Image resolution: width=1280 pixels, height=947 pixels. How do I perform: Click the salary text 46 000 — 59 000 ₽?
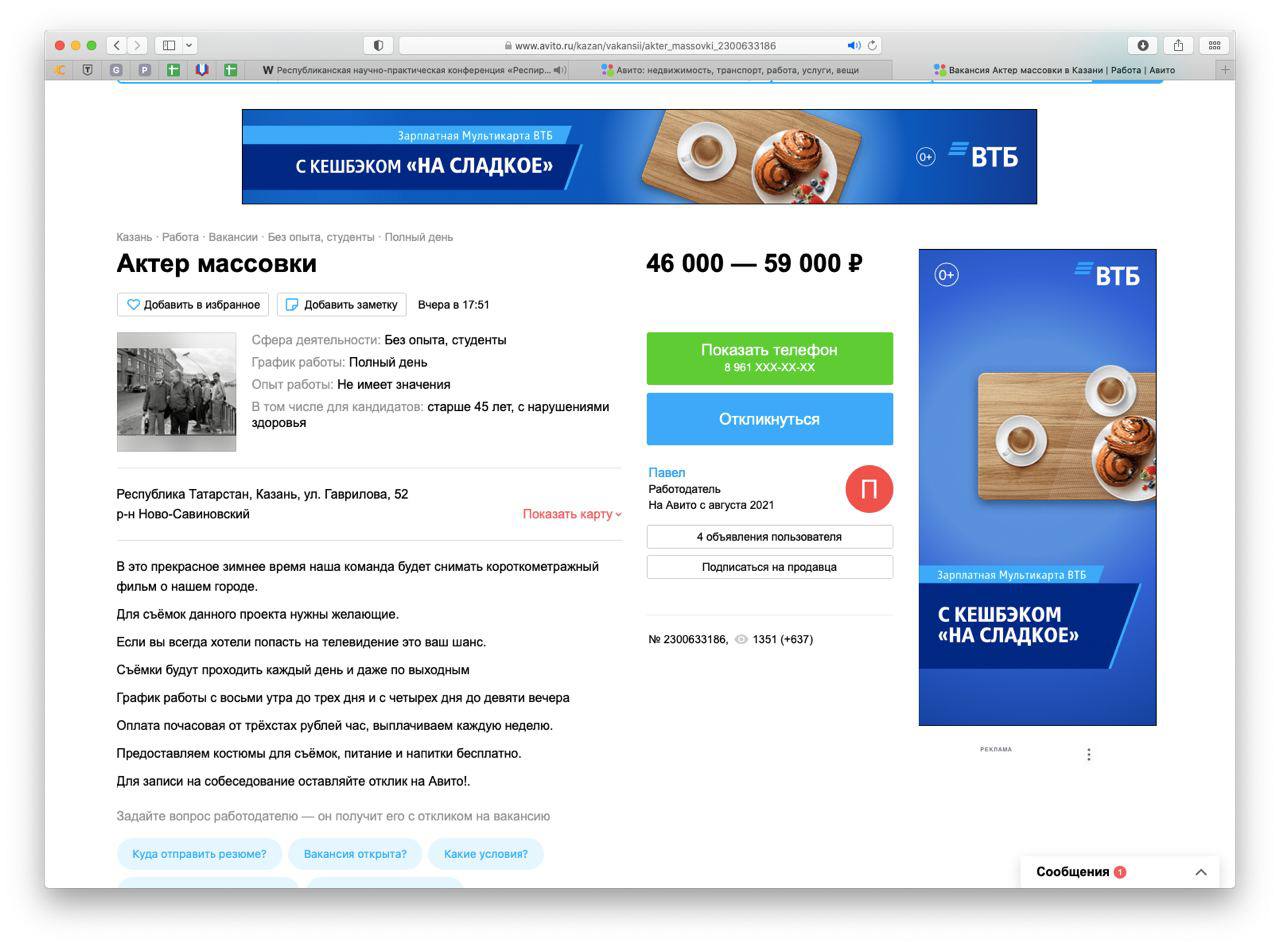[754, 263]
